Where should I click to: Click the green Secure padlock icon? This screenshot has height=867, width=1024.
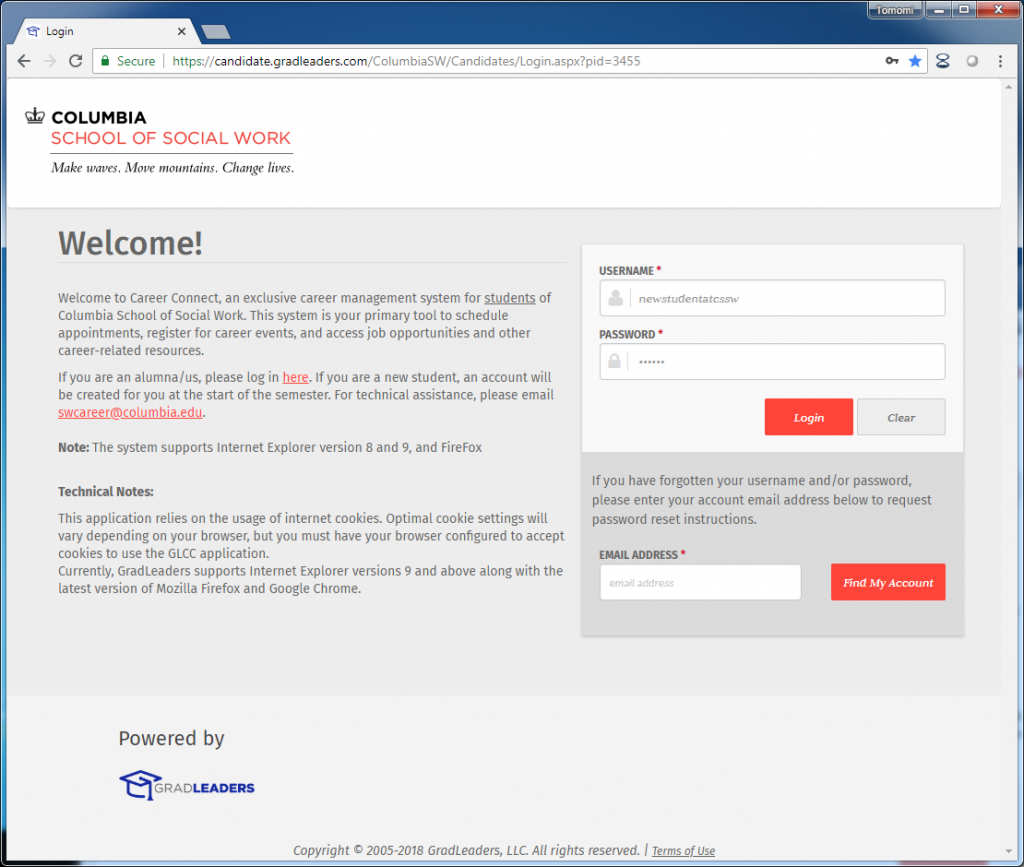(x=104, y=61)
